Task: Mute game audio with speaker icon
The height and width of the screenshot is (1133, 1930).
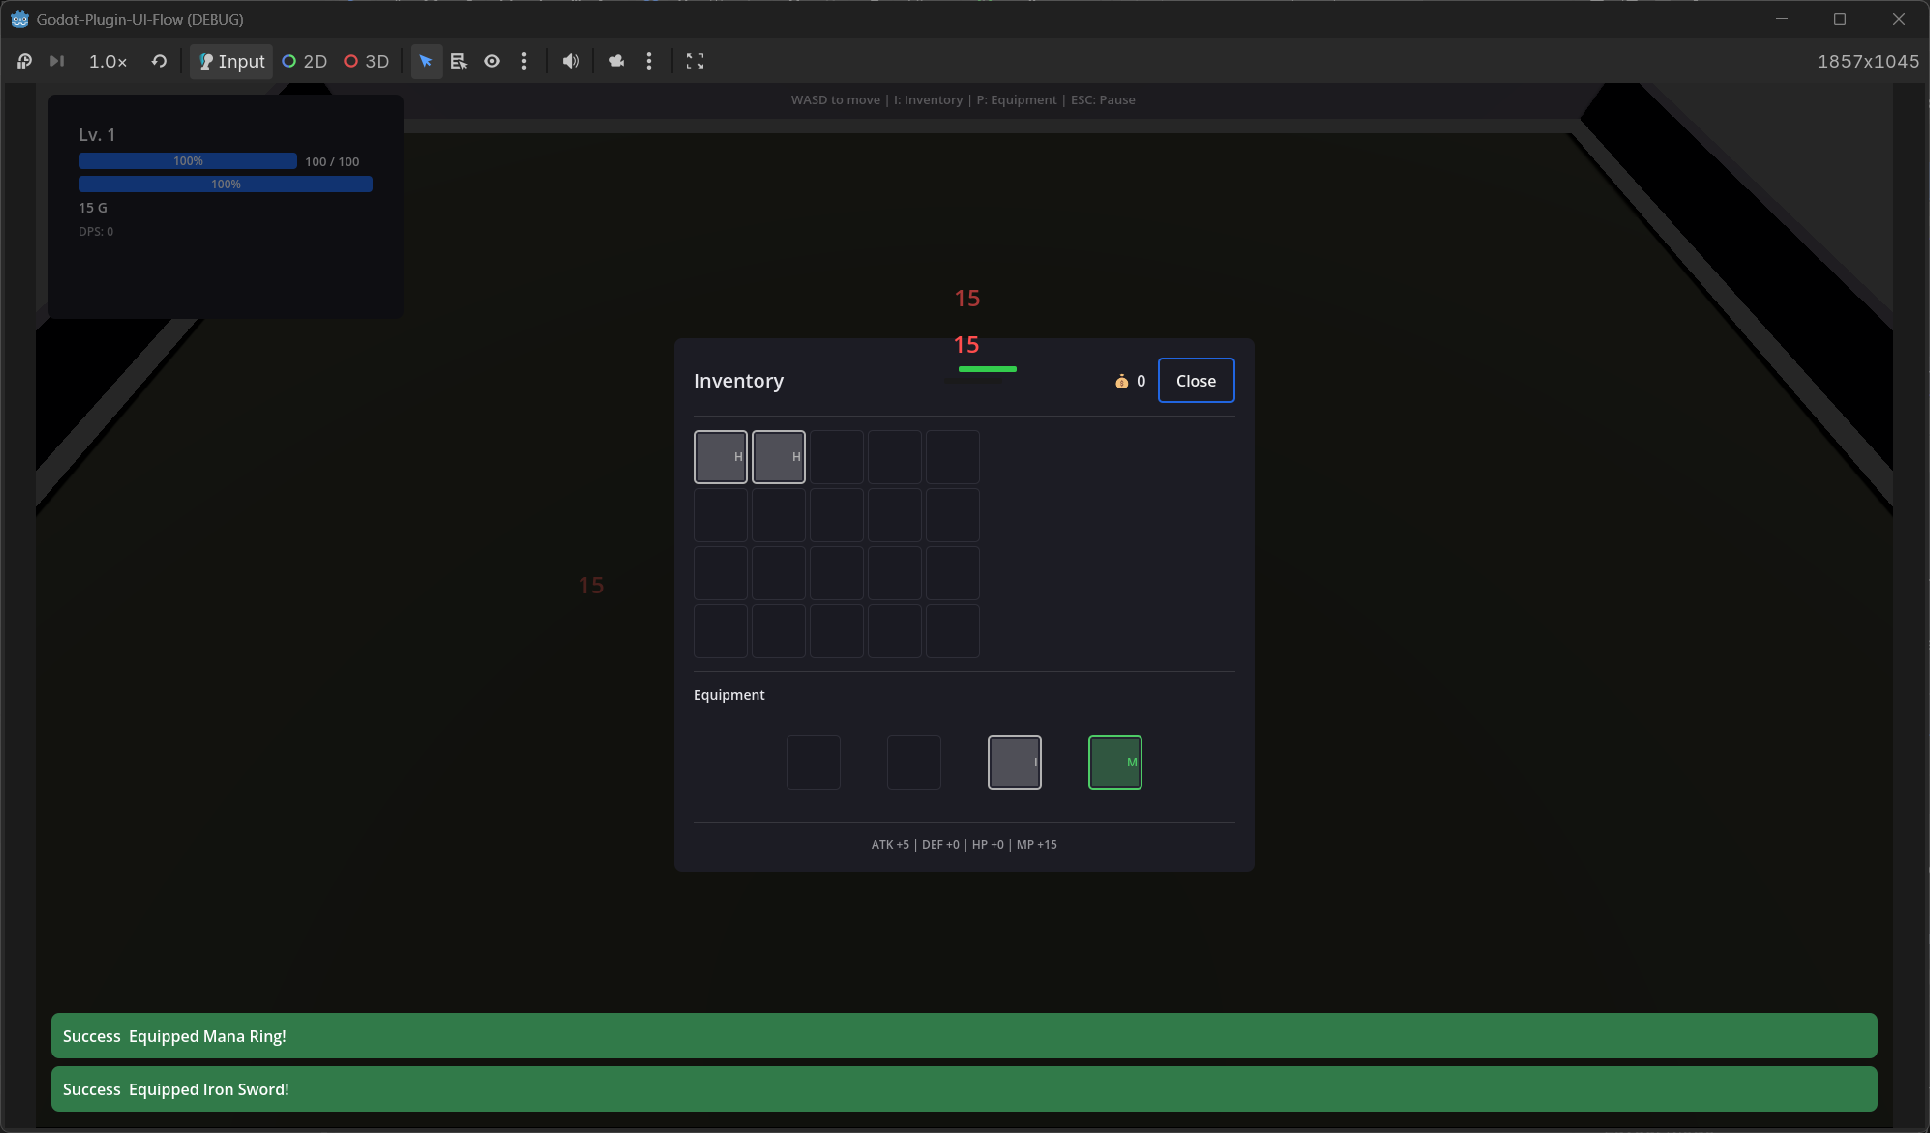Action: coord(570,61)
